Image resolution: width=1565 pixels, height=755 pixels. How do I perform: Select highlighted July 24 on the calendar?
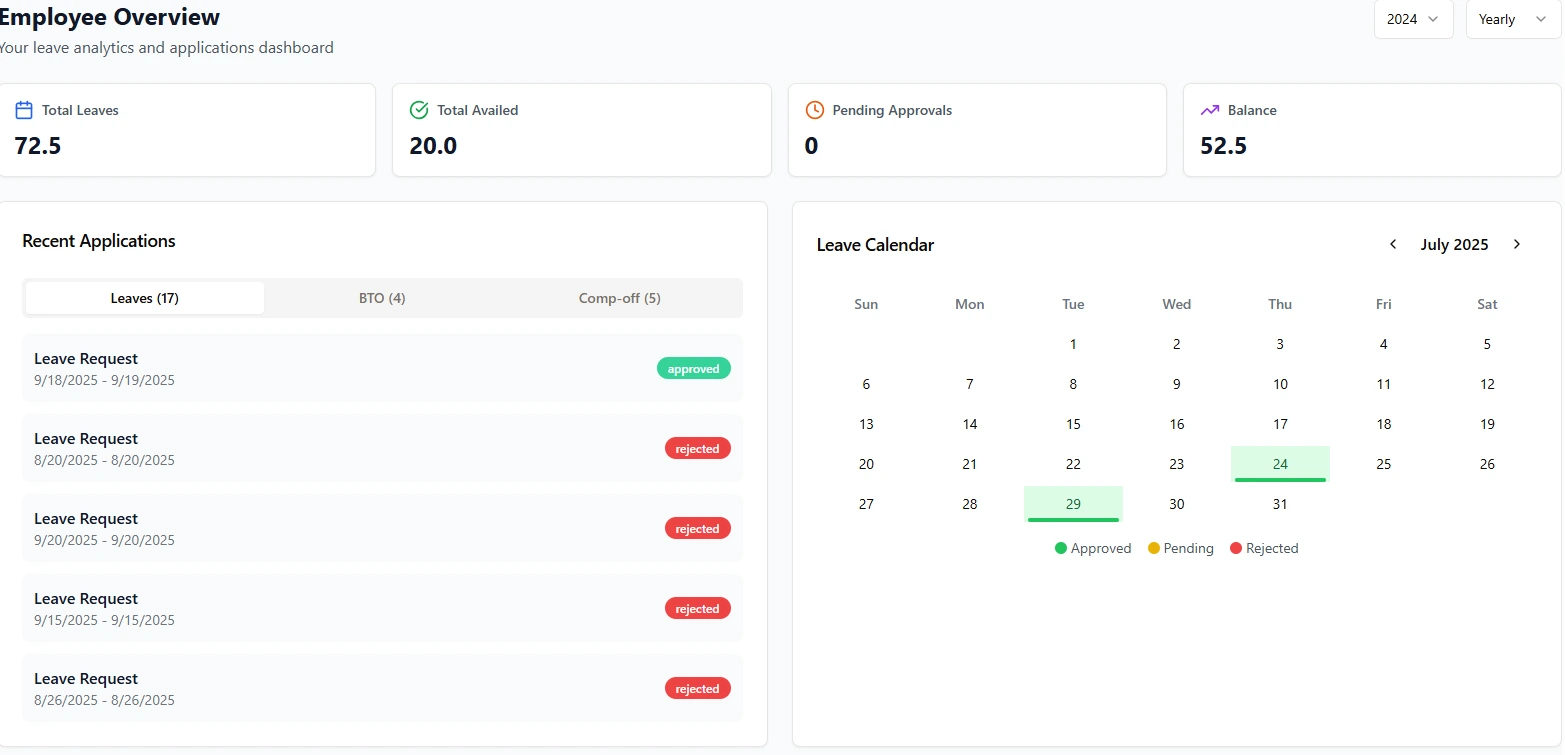(x=1280, y=464)
